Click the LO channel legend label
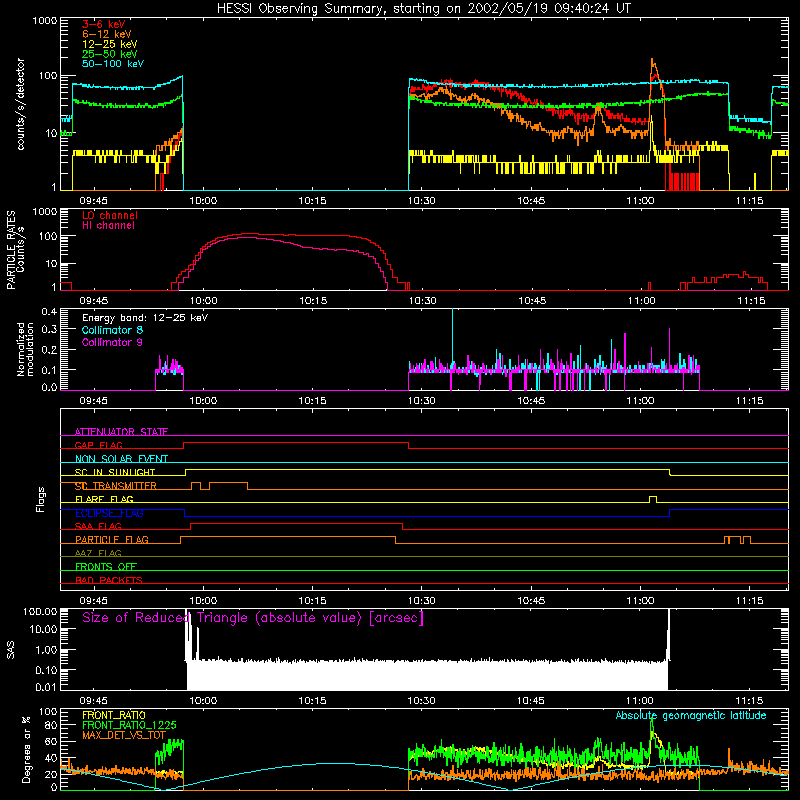The image size is (800, 800). [110, 215]
